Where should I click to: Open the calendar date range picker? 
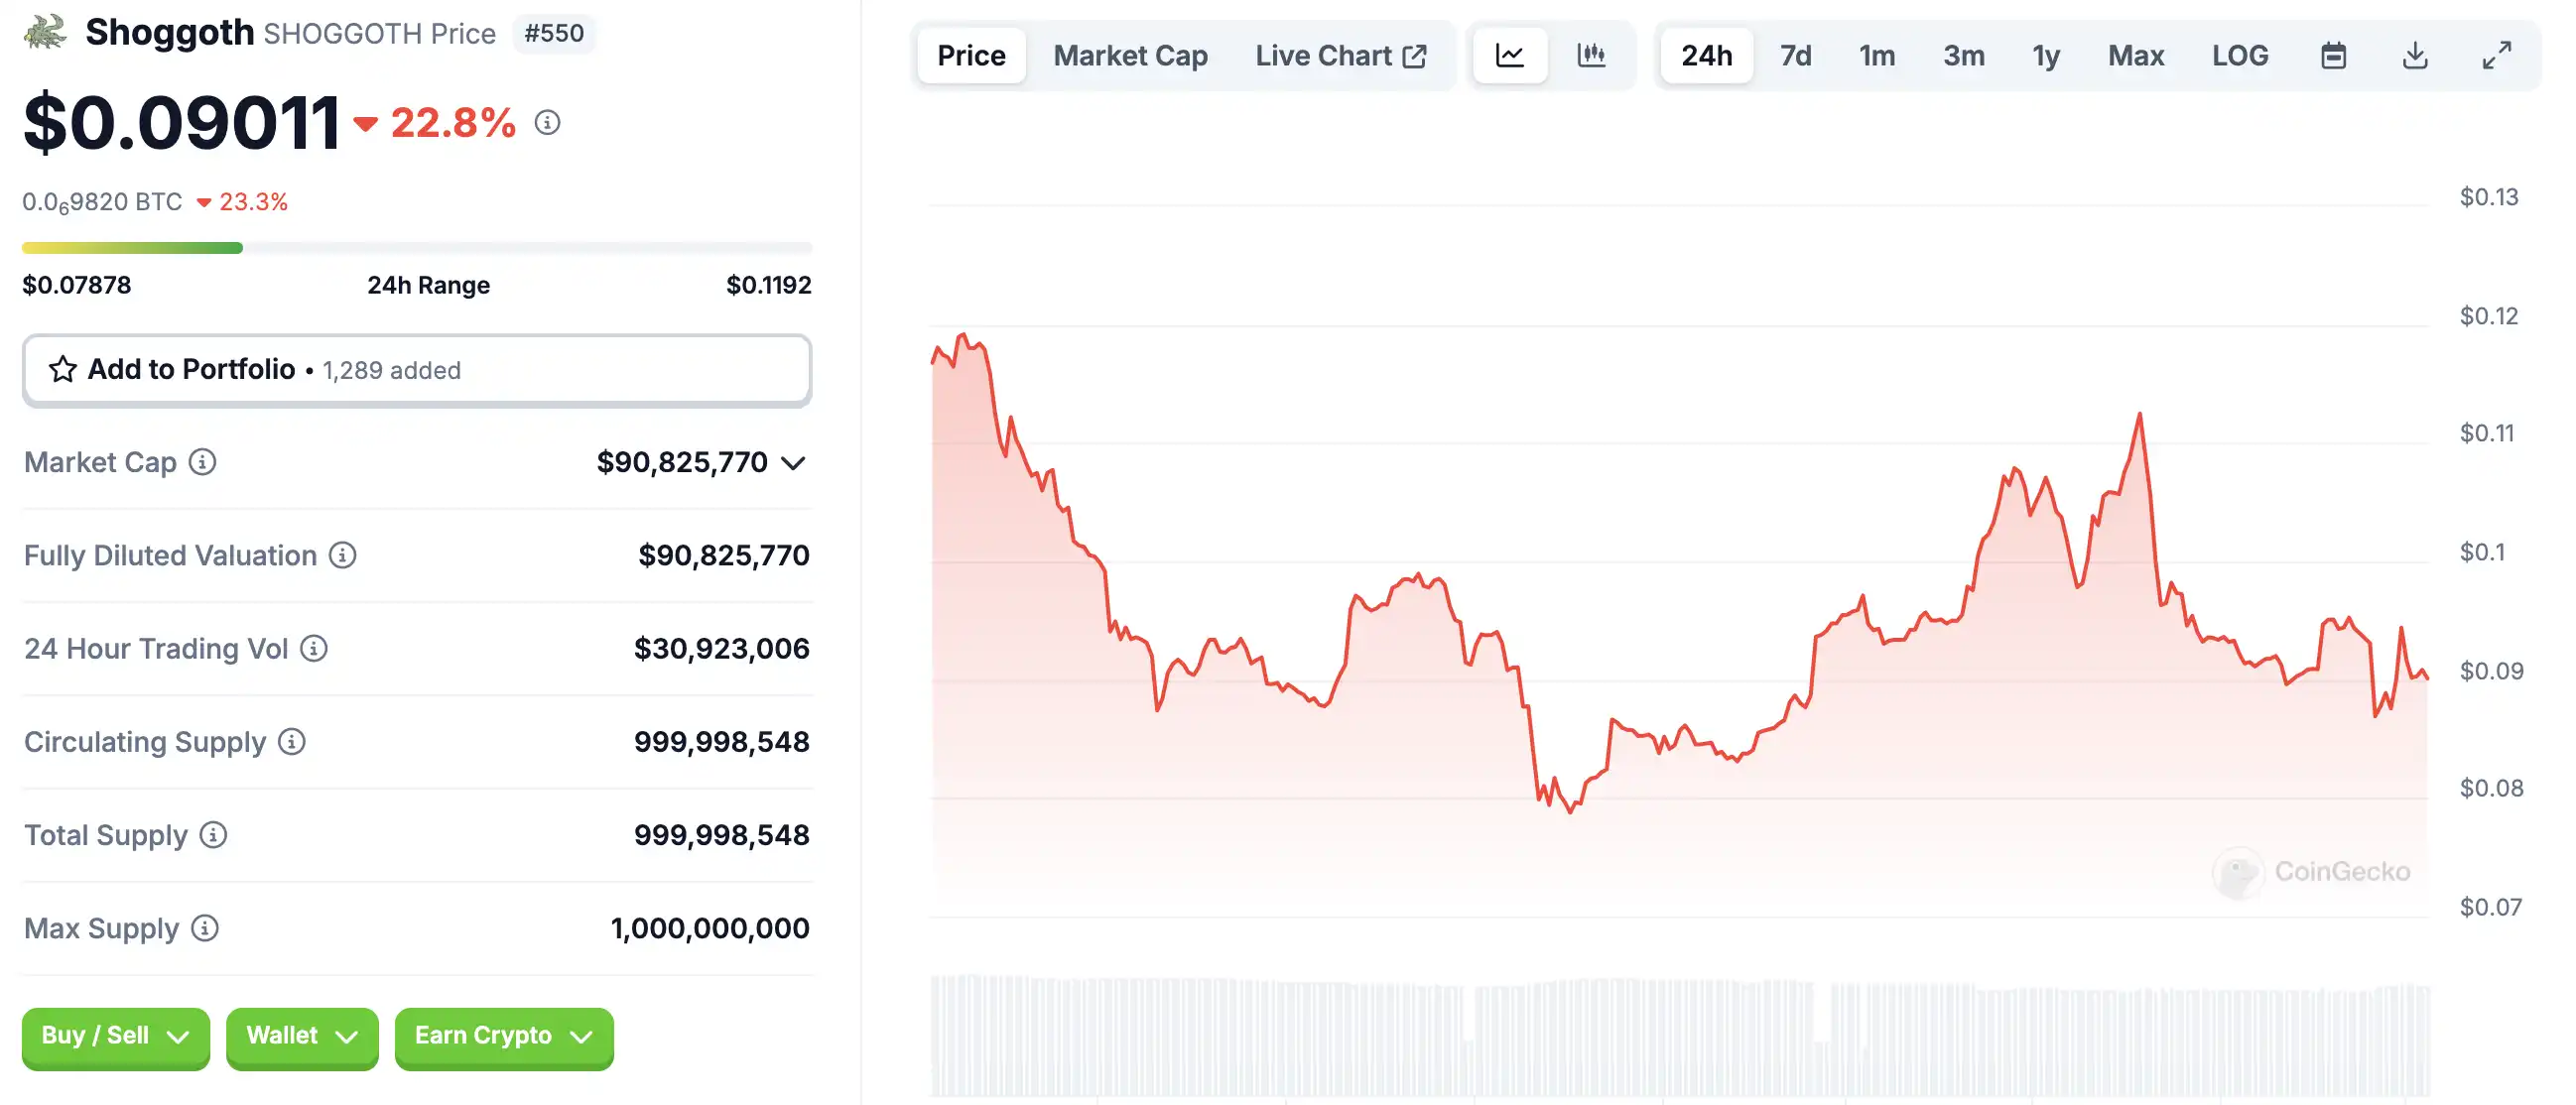click(x=2333, y=55)
